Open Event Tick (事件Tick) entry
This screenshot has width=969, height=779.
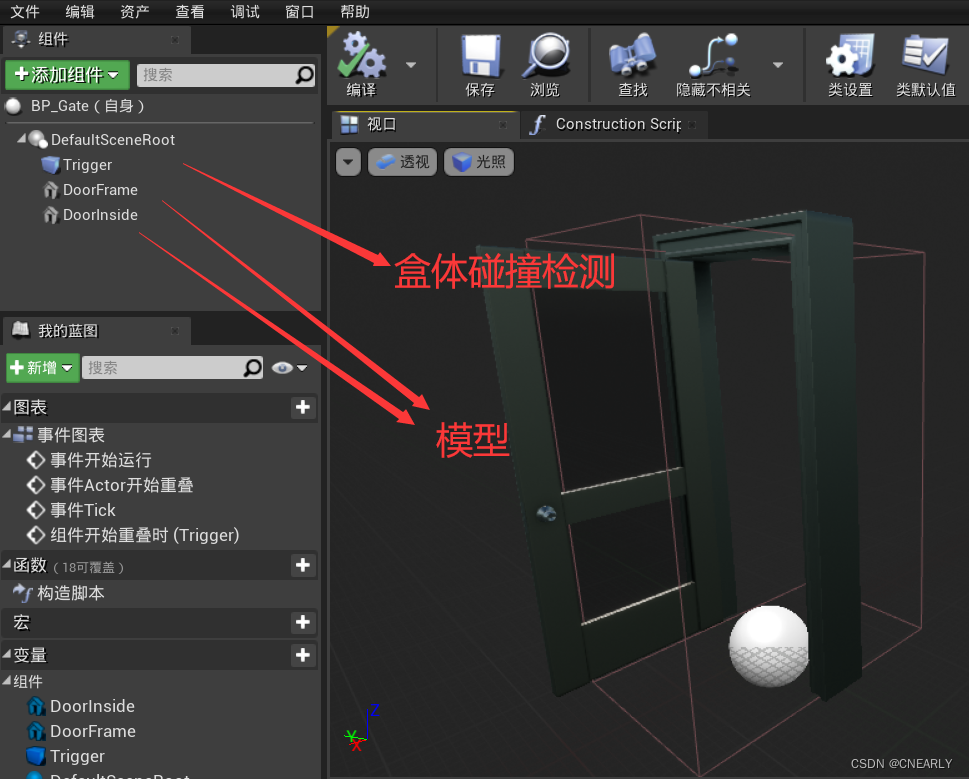tap(83, 510)
